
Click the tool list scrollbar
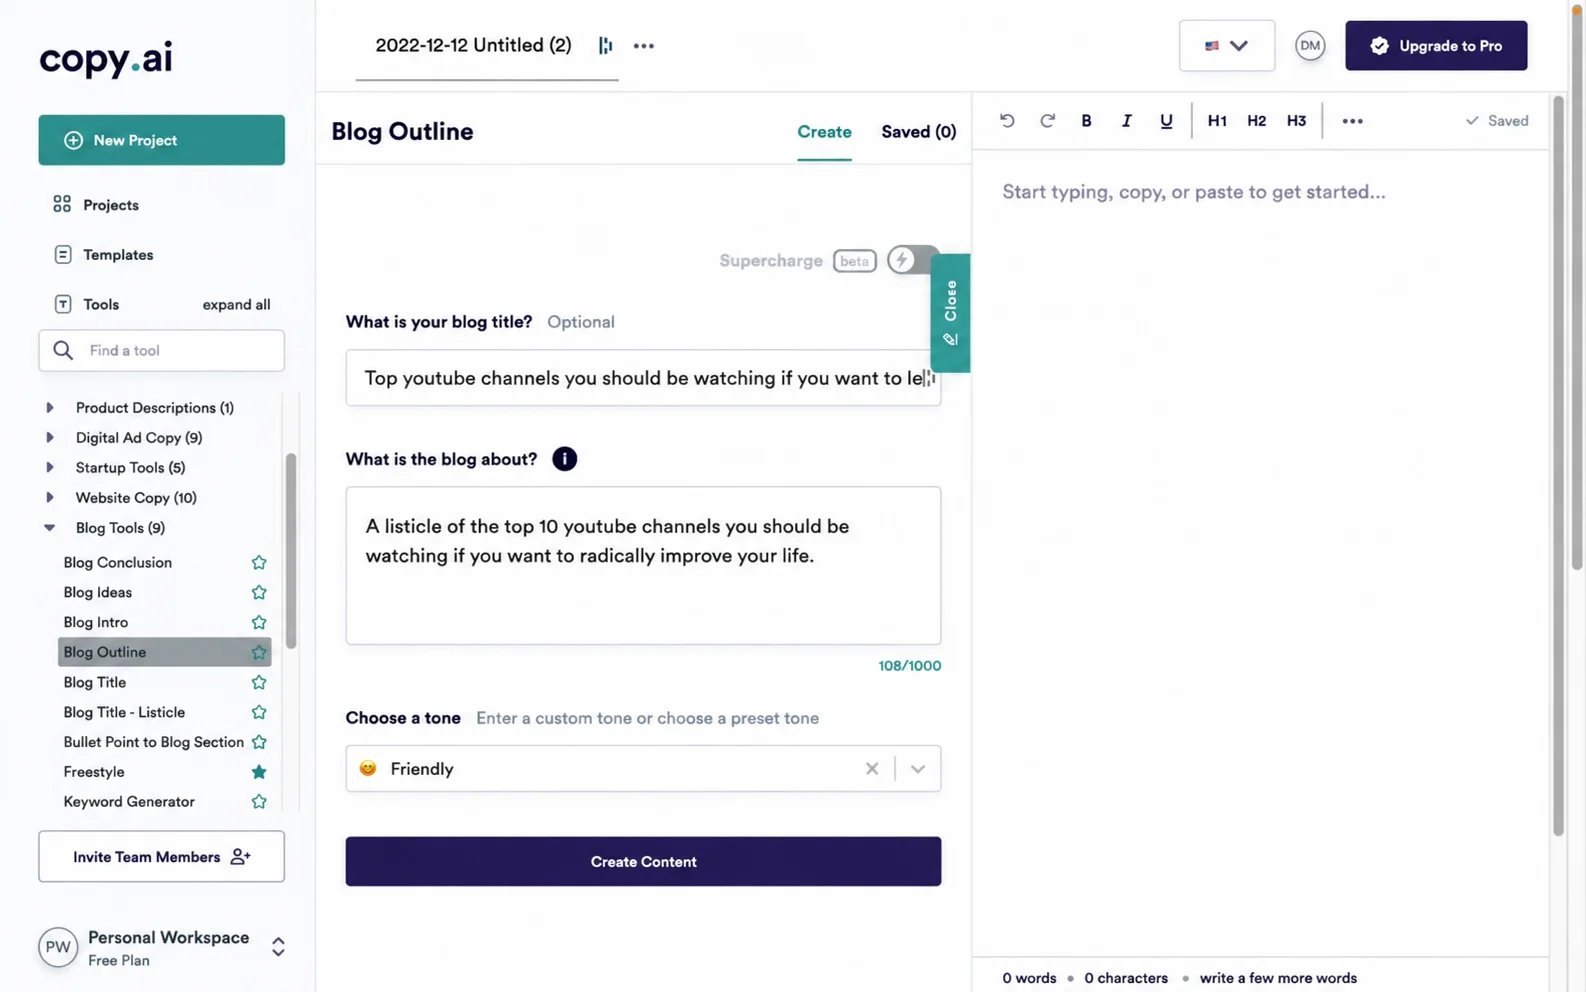[291, 551]
